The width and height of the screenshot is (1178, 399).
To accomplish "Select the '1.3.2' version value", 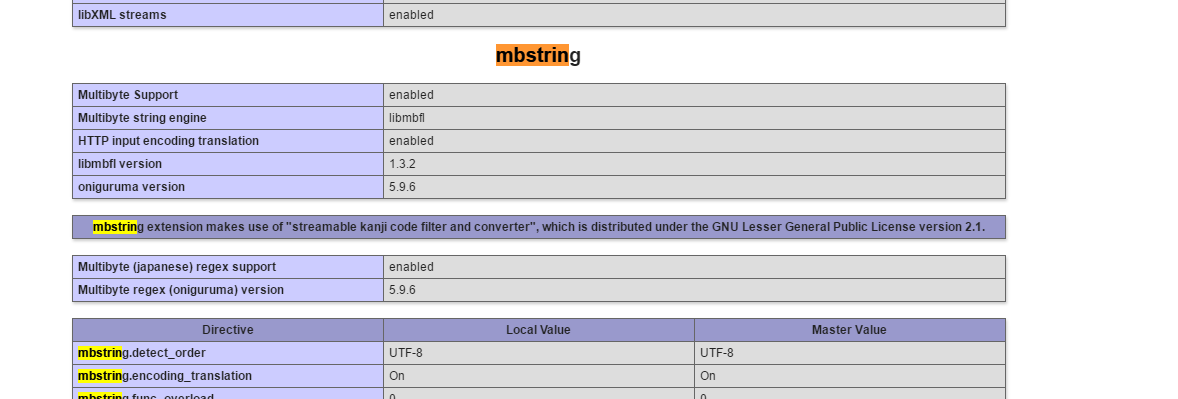I will coord(402,165).
